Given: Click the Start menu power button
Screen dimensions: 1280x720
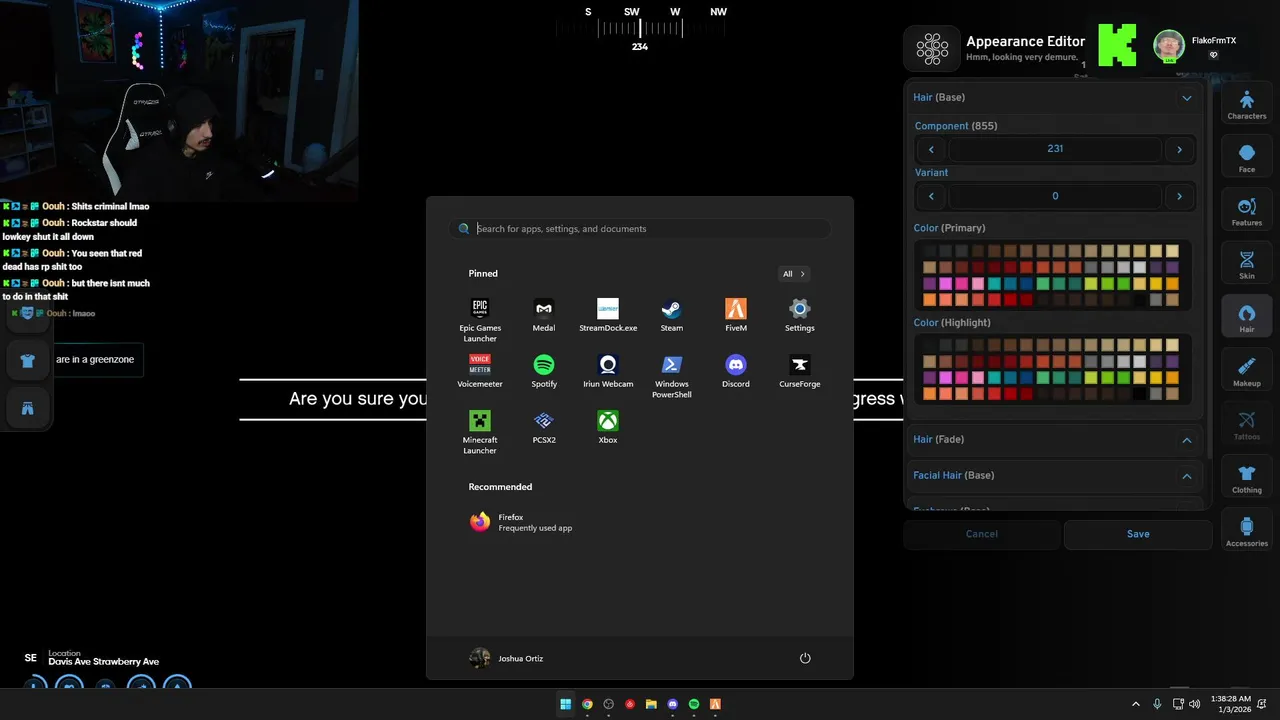Looking at the screenshot, I should coord(805,658).
